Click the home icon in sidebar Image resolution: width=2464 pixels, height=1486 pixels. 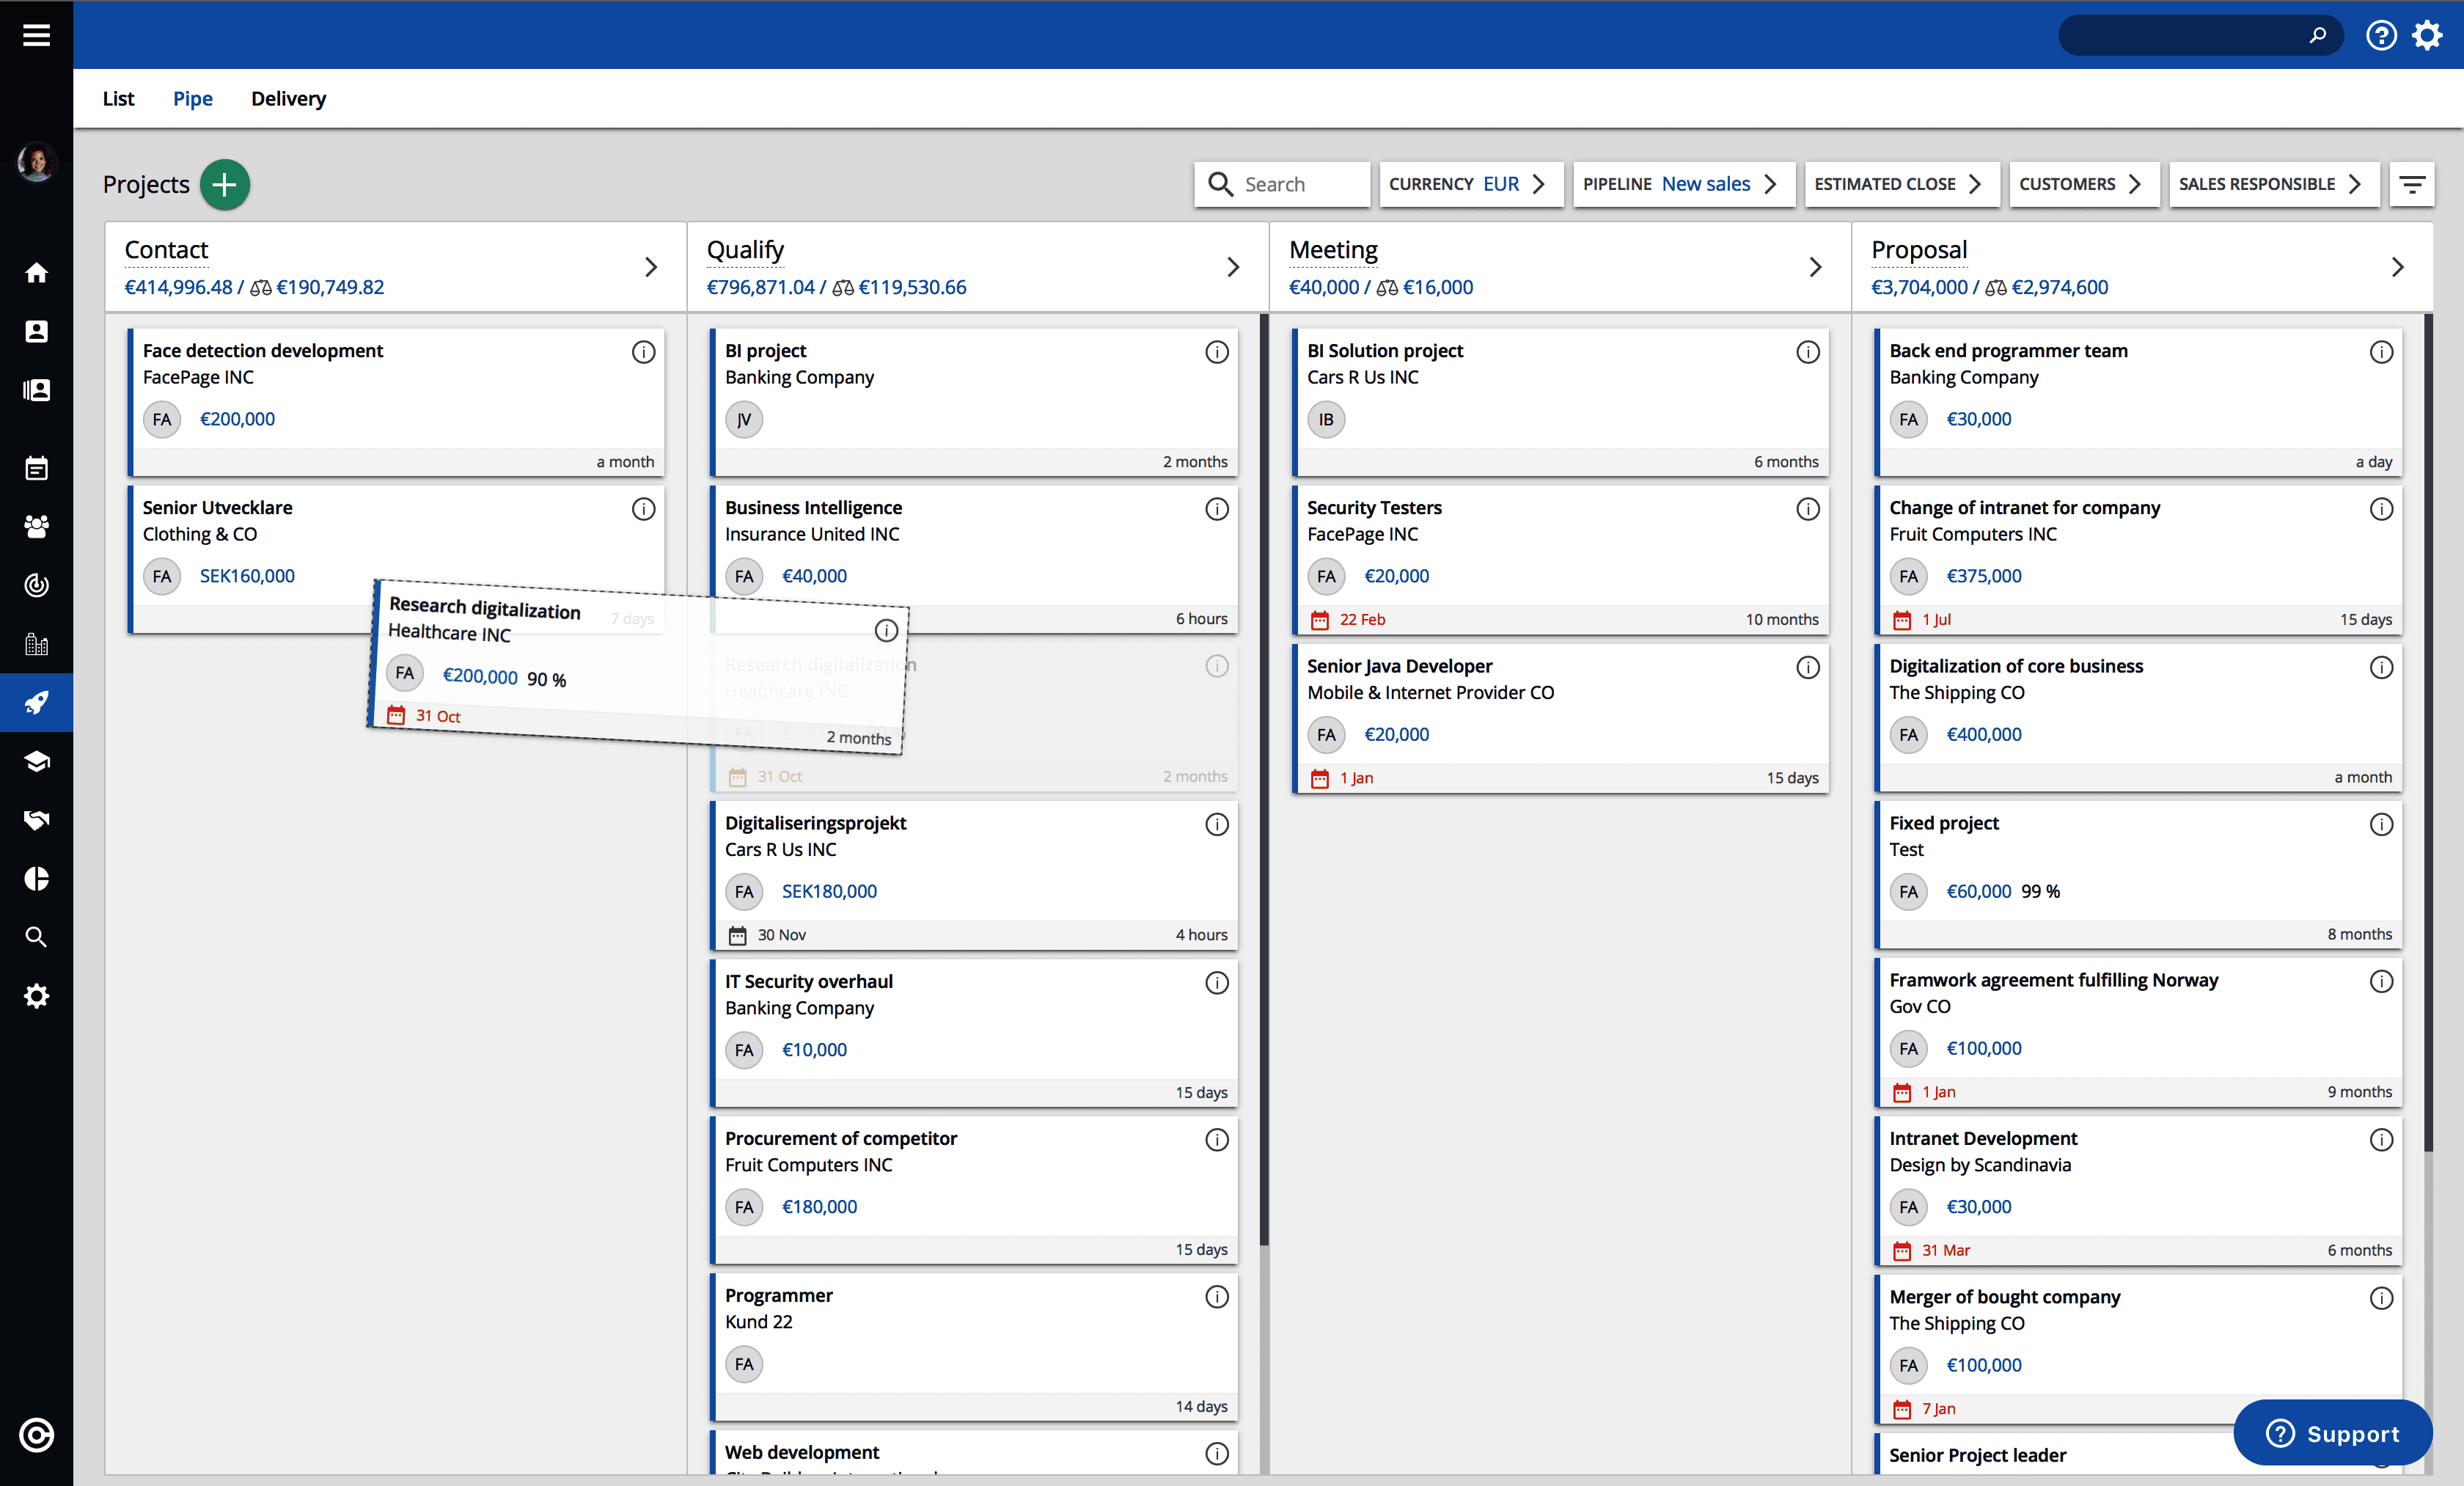pos(36,273)
